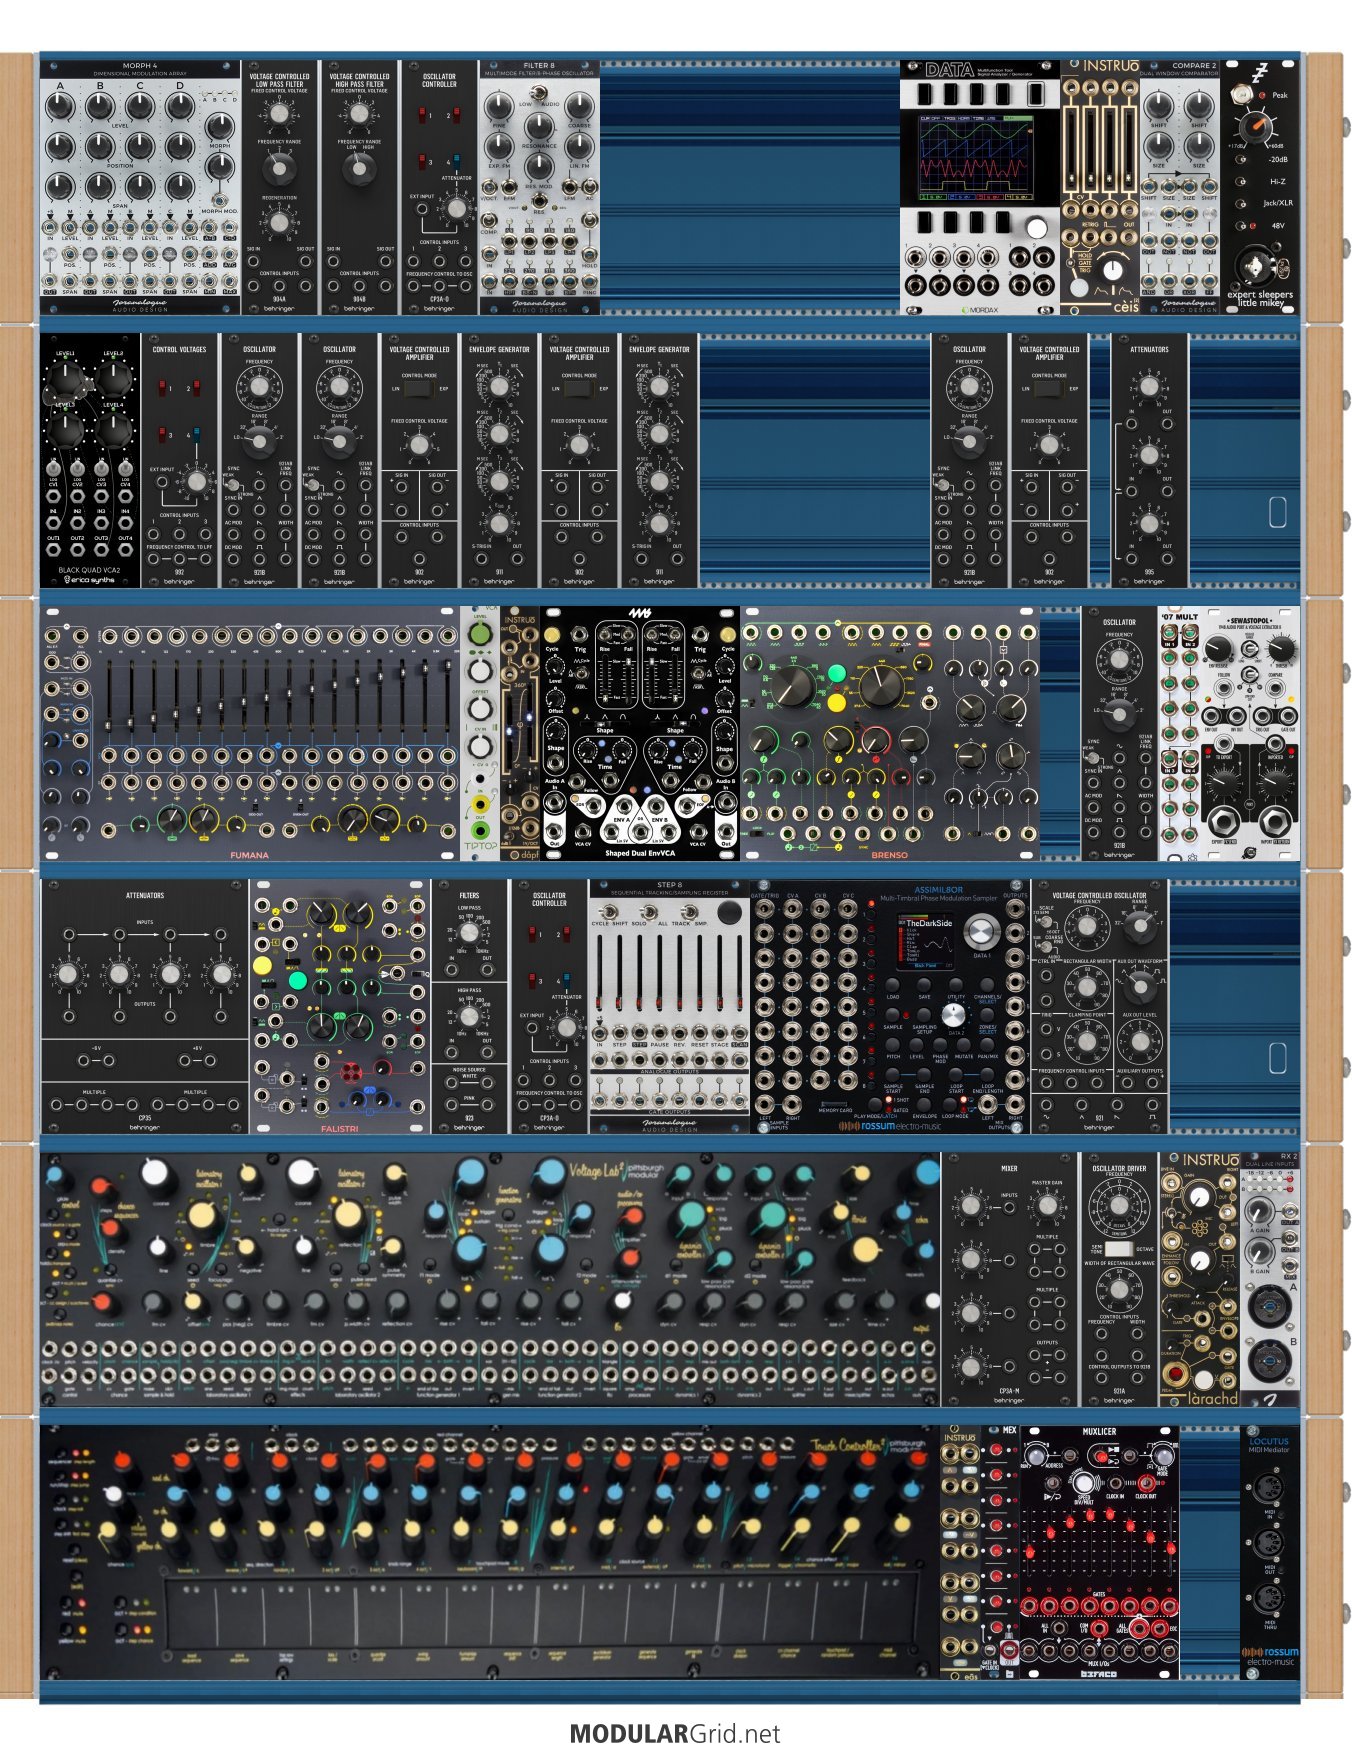The image size is (1352, 1755).
Task: Click the square wave output jack on 921 VCO
Action: 1155,1107
